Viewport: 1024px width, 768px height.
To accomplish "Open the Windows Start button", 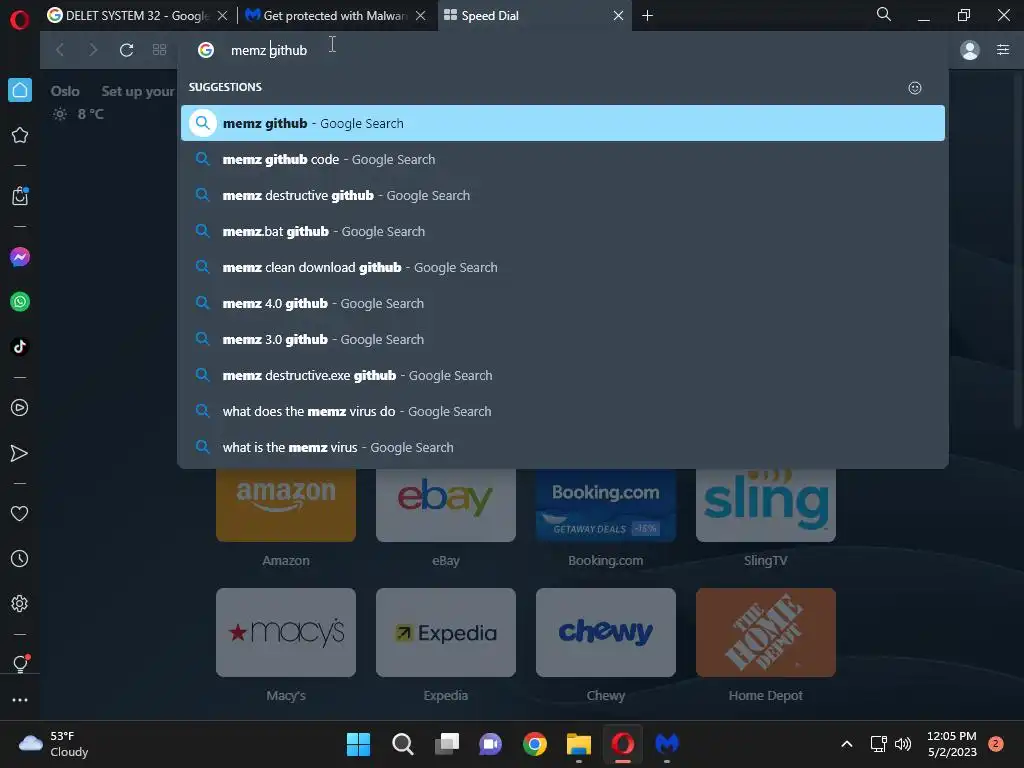I will [358, 744].
